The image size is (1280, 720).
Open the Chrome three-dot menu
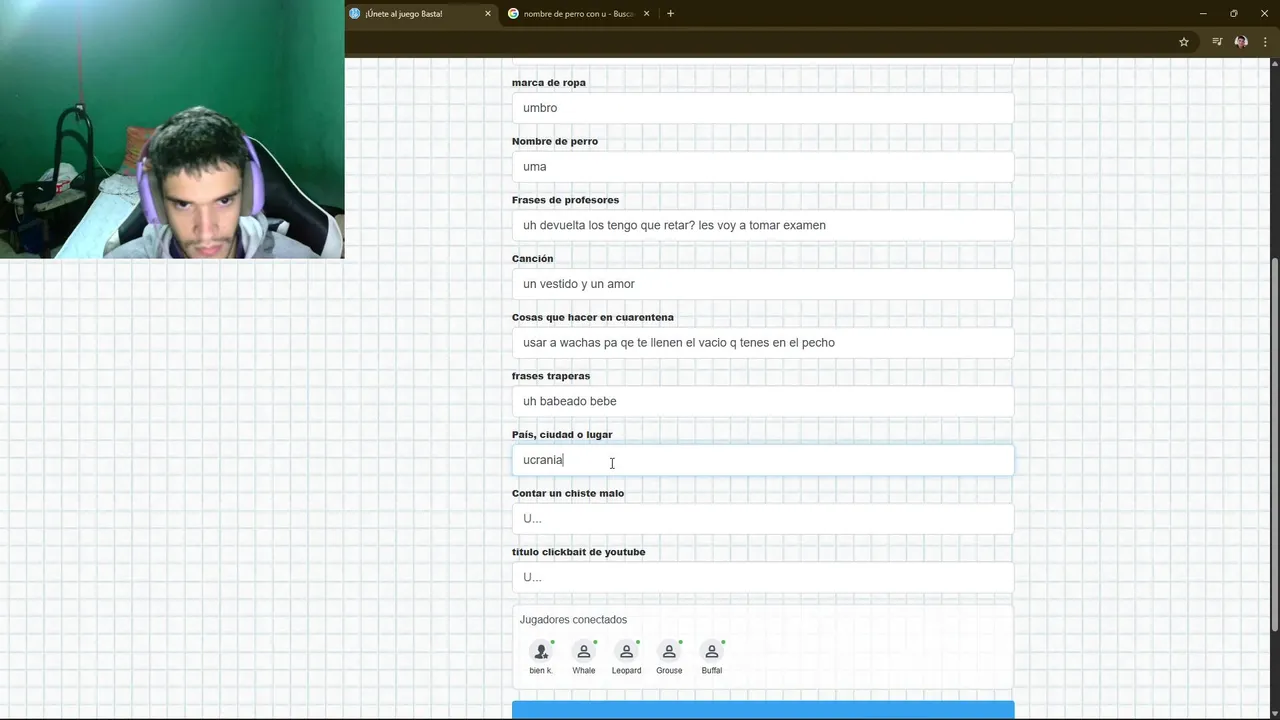click(x=1265, y=42)
